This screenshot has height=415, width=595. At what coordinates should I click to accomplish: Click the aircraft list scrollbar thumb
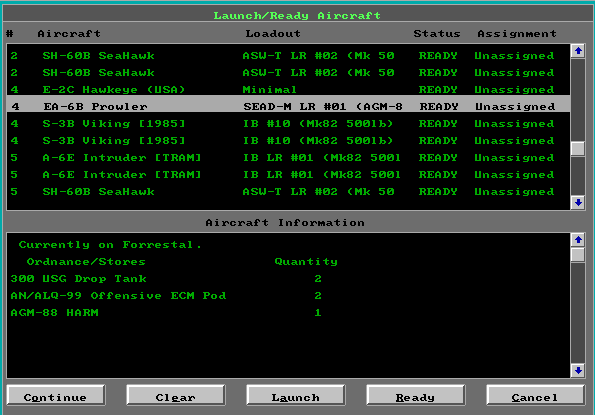(x=578, y=149)
